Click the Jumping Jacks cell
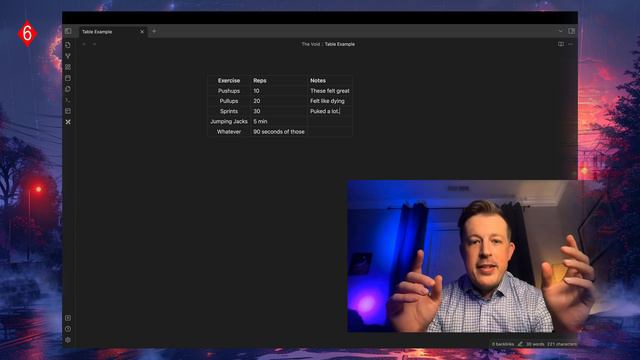Viewport: 640px width, 360px height. tap(229, 121)
